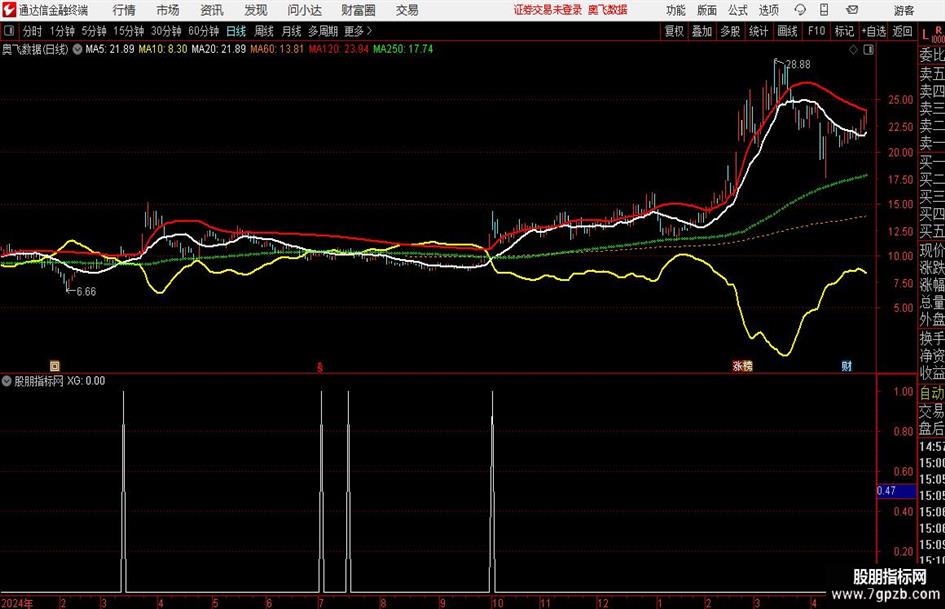This screenshot has width=945, height=609.
Task: Click the red L R indicator icon
Action: pyautogui.click(x=932, y=33)
